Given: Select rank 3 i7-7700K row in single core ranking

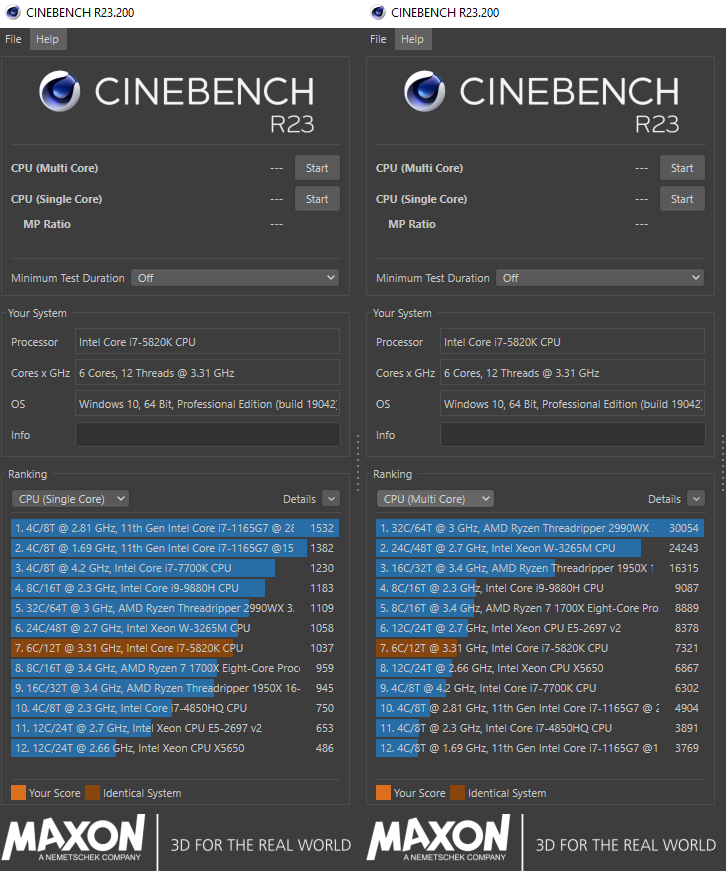Looking at the screenshot, I should tap(175, 568).
